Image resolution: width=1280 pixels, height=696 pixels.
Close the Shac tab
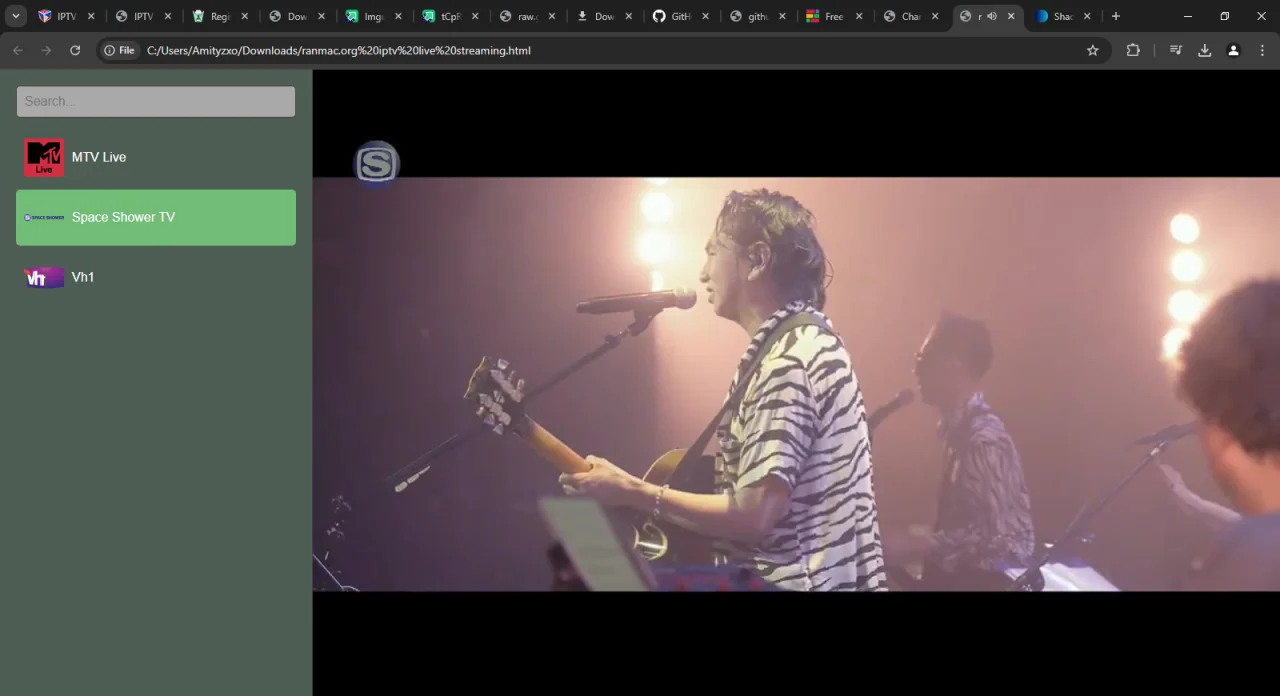pyautogui.click(x=1087, y=16)
